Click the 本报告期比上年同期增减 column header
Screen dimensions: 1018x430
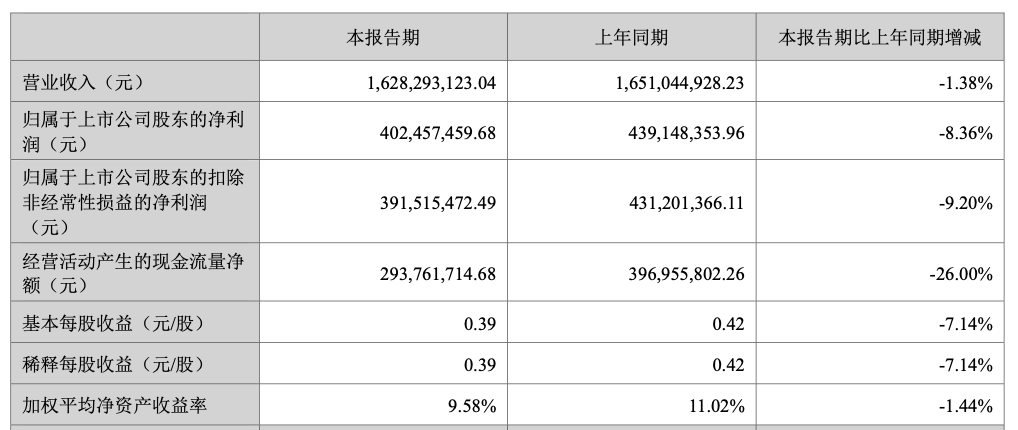[879, 38]
